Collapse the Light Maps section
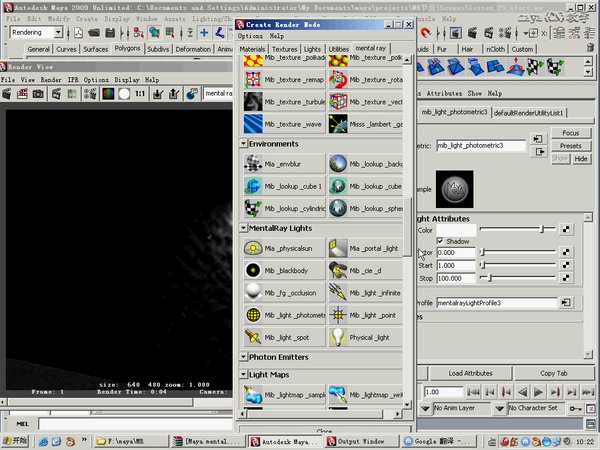This screenshot has height=450, width=600. pyautogui.click(x=243, y=374)
